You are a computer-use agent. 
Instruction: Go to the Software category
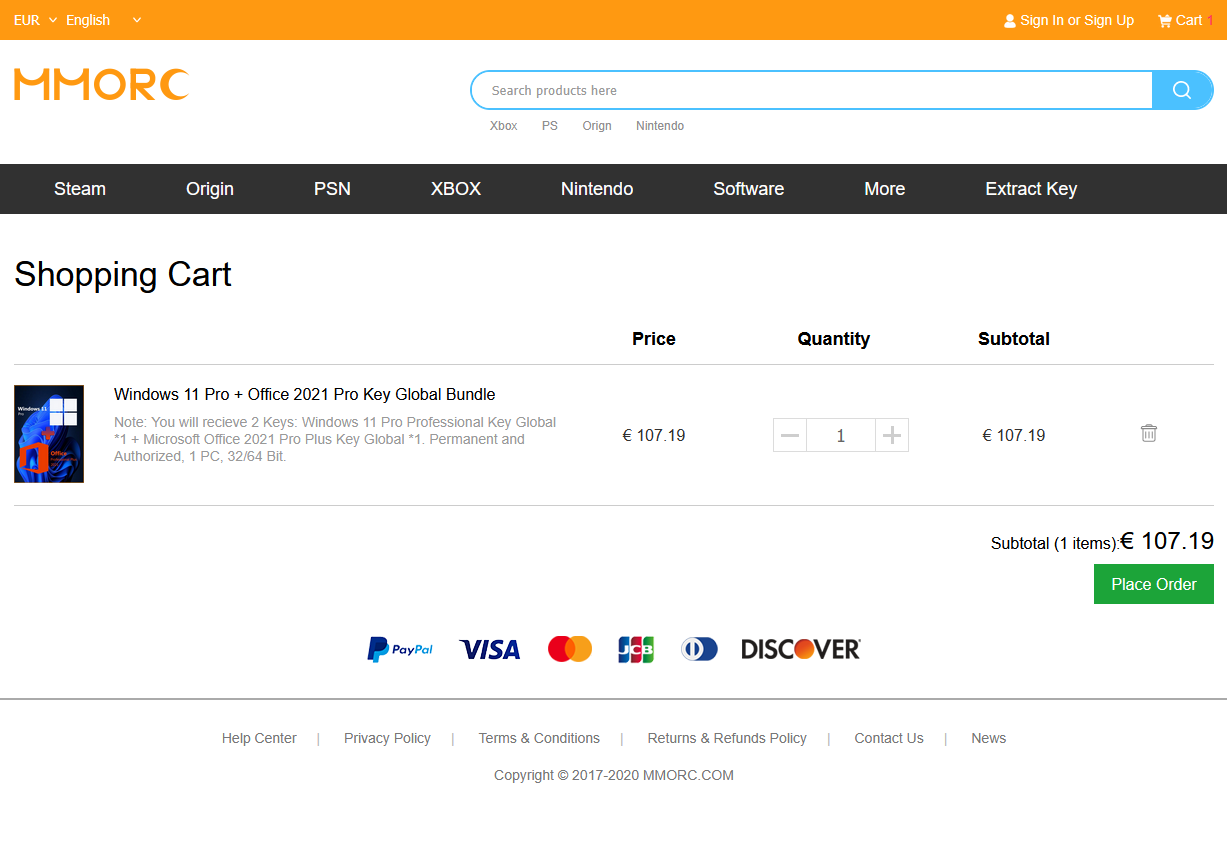[x=748, y=189]
